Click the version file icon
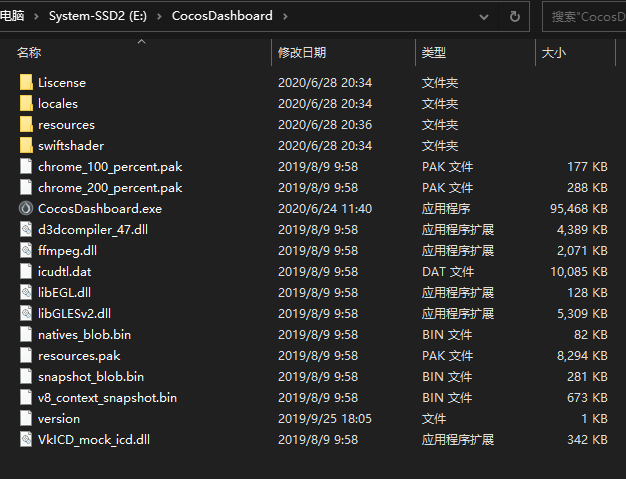Image resolution: width=626 pixels, height=479 pixels. coord(26,418)
